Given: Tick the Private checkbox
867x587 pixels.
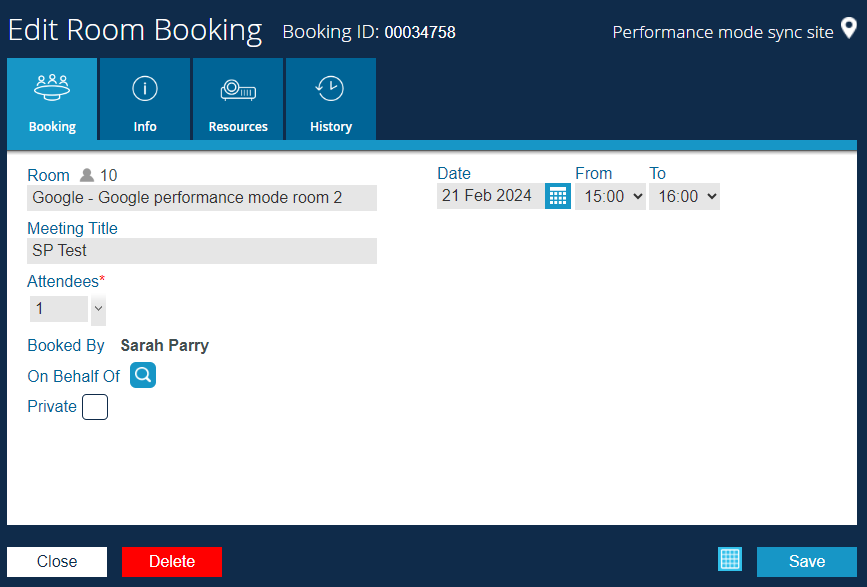Looking at the screenshot, I should [x=95, y=407].
